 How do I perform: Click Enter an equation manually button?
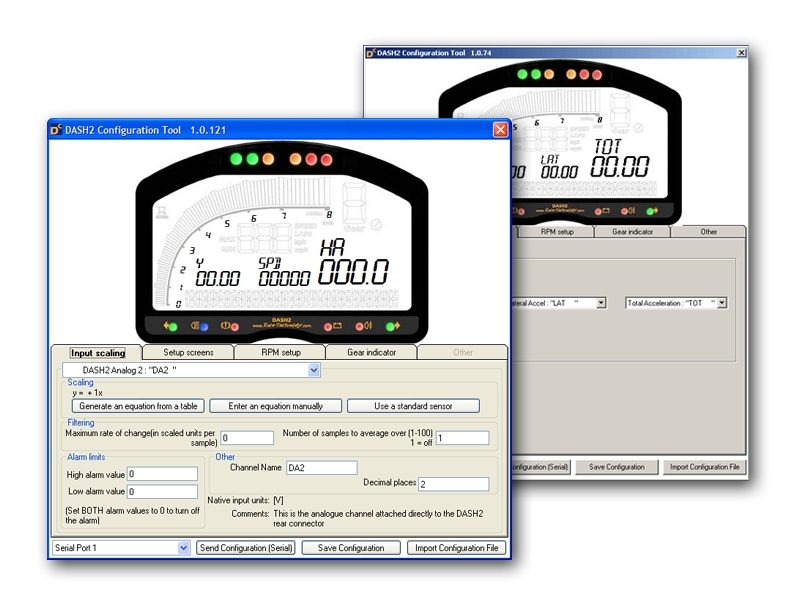(276, 406)
